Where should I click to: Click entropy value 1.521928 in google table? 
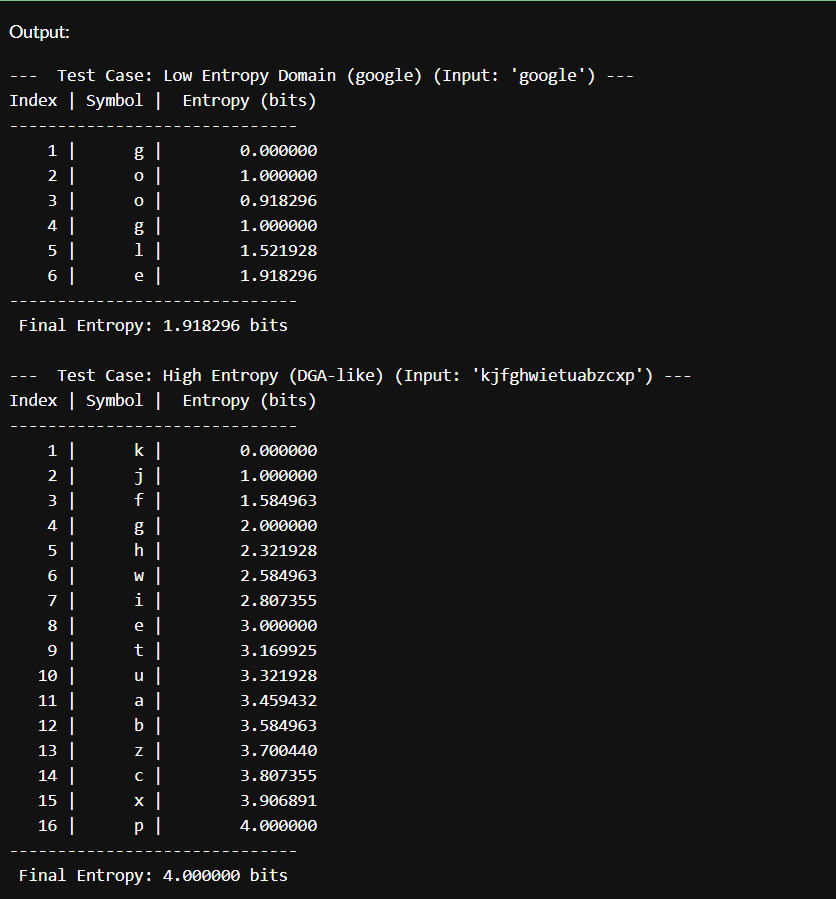278,250
